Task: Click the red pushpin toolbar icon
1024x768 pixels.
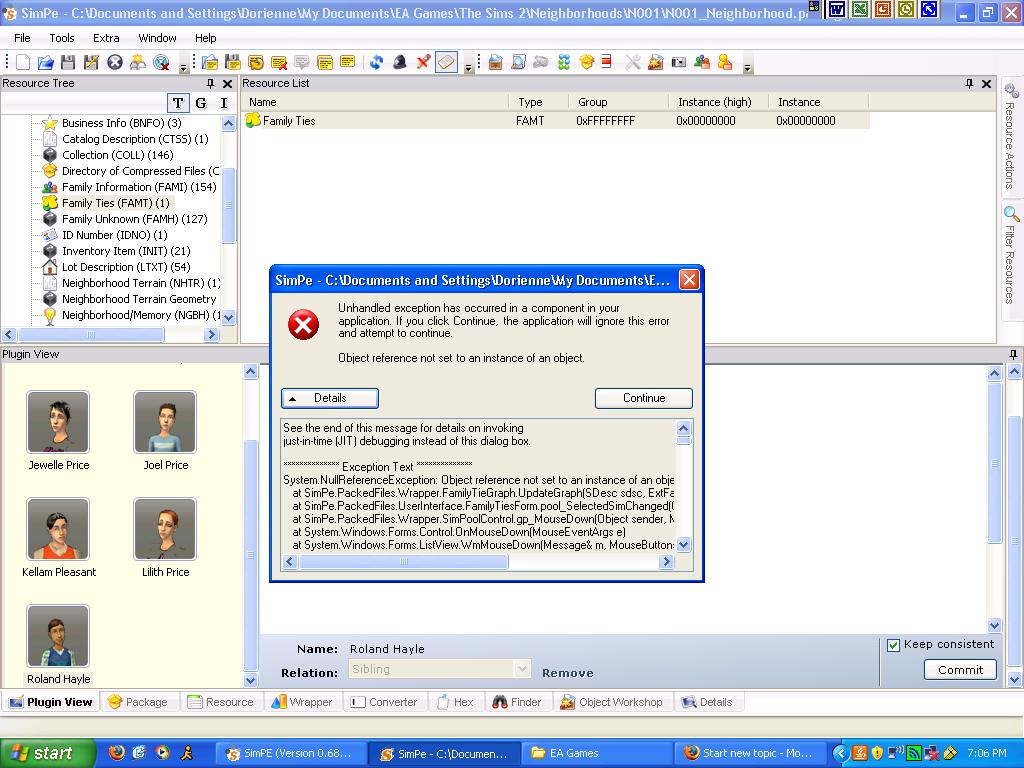Action: (x=423, y=63)
